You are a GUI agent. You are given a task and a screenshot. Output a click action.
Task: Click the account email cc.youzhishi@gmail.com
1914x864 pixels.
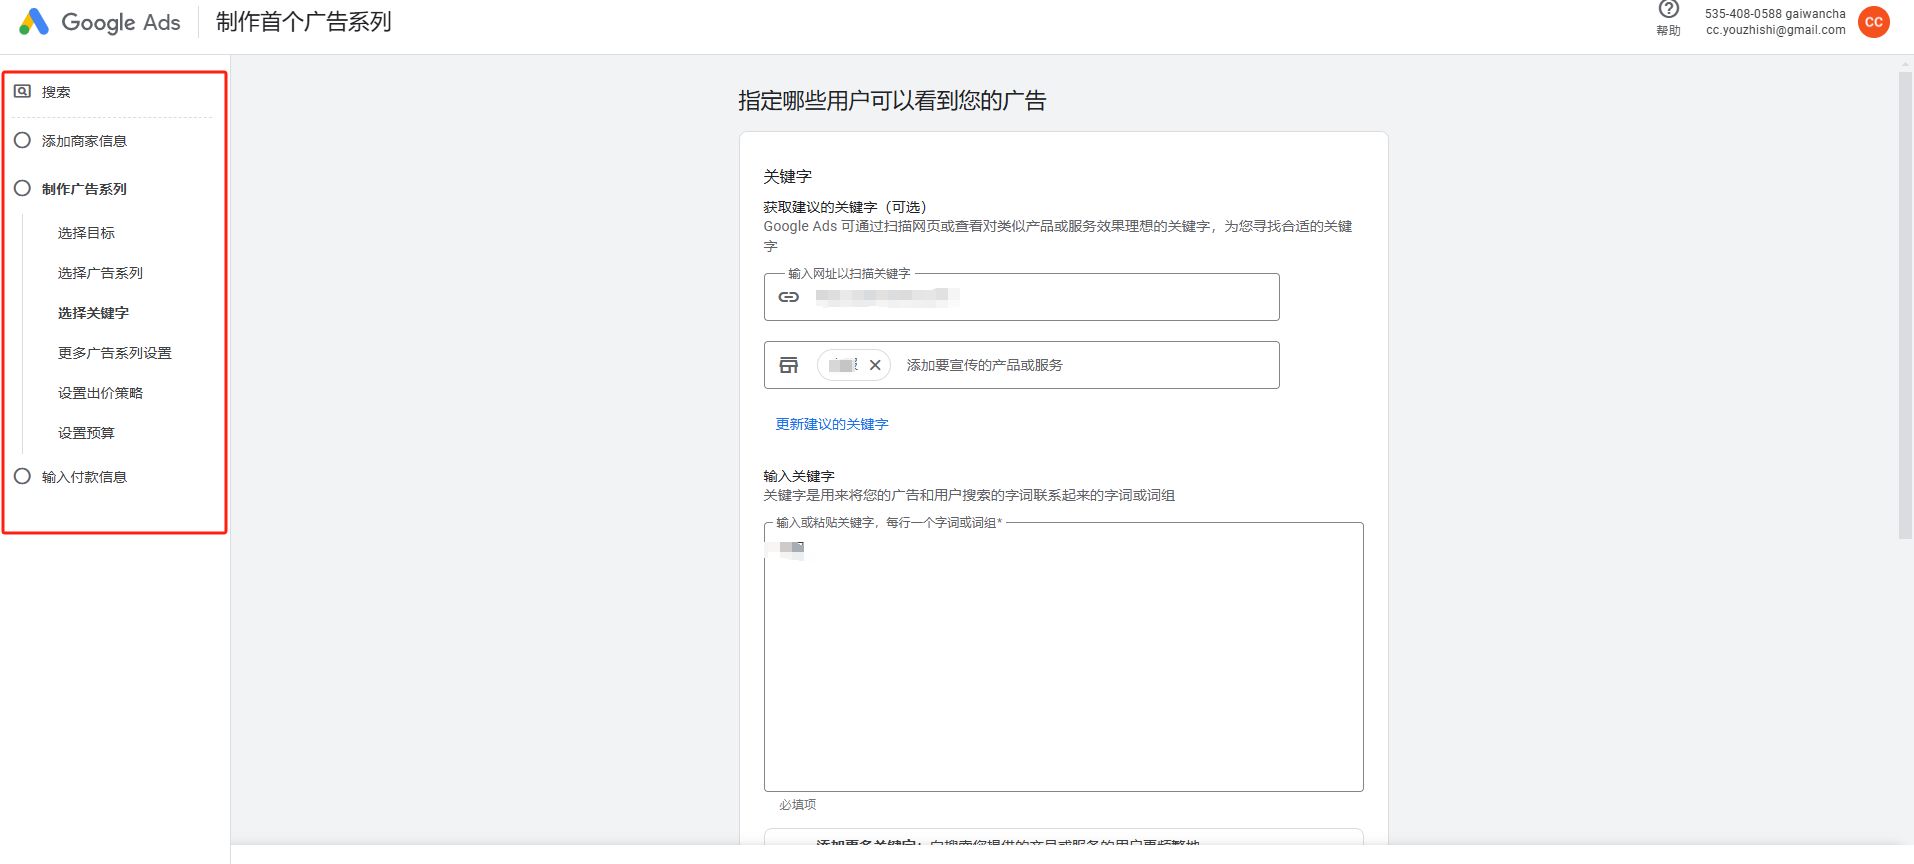[x=1776, y=30]
